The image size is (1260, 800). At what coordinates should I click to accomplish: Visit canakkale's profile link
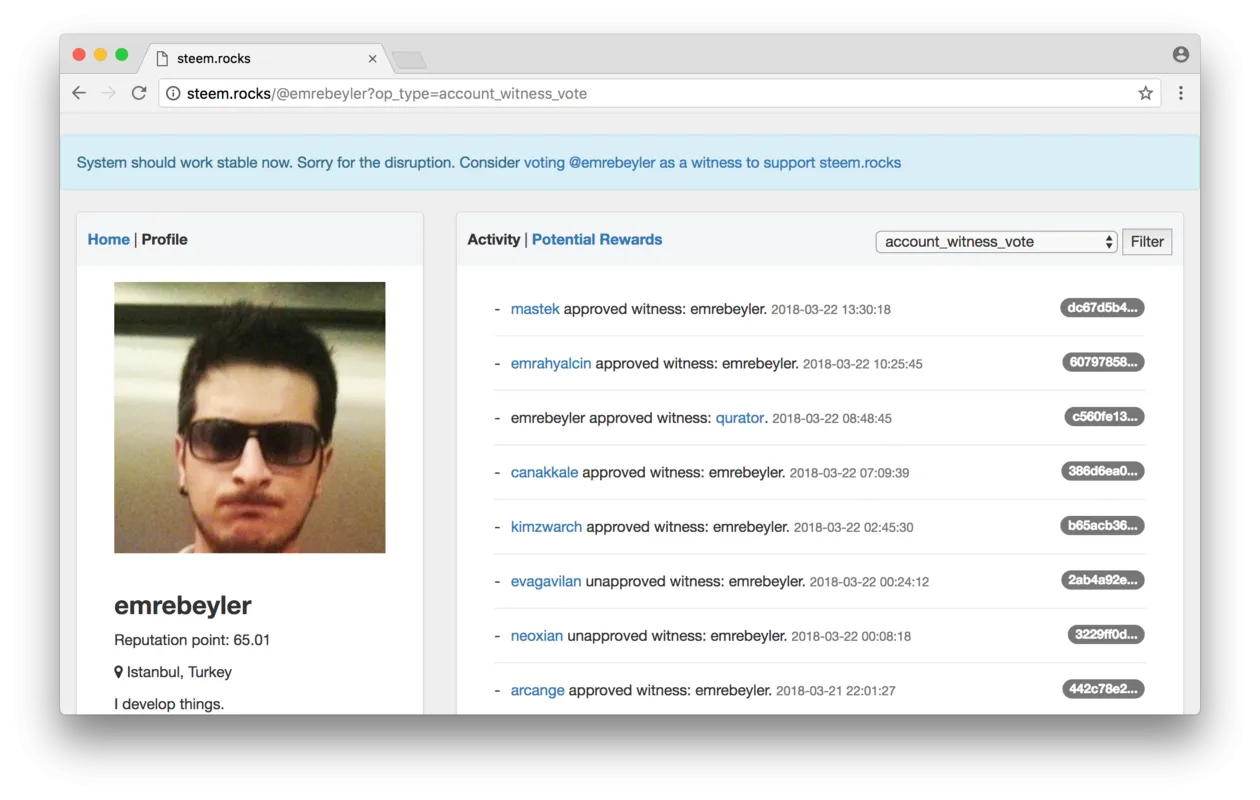coord(544,472)
